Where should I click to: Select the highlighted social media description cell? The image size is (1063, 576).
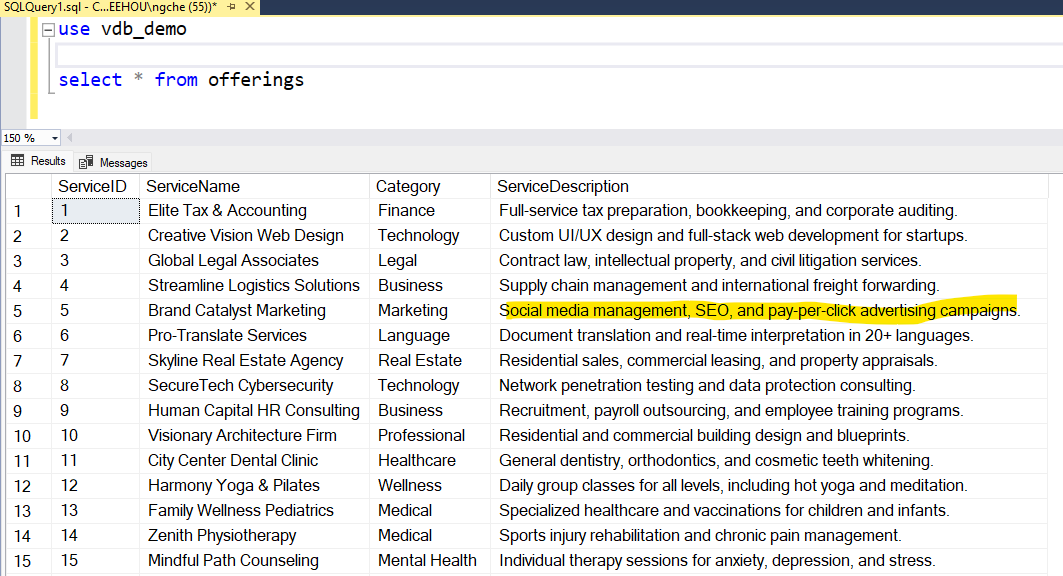(x=758, y=311)
